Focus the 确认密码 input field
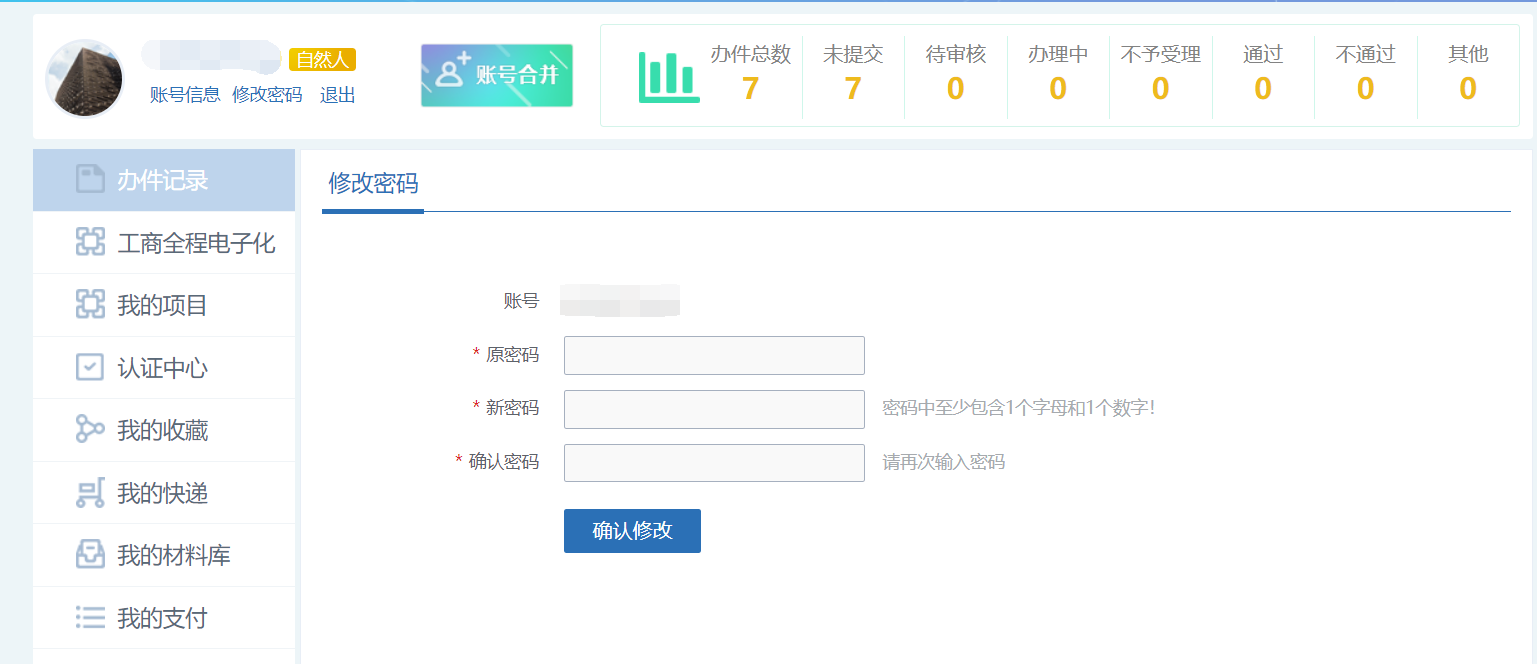The image size is (1537, 664). tap(714, 463)
